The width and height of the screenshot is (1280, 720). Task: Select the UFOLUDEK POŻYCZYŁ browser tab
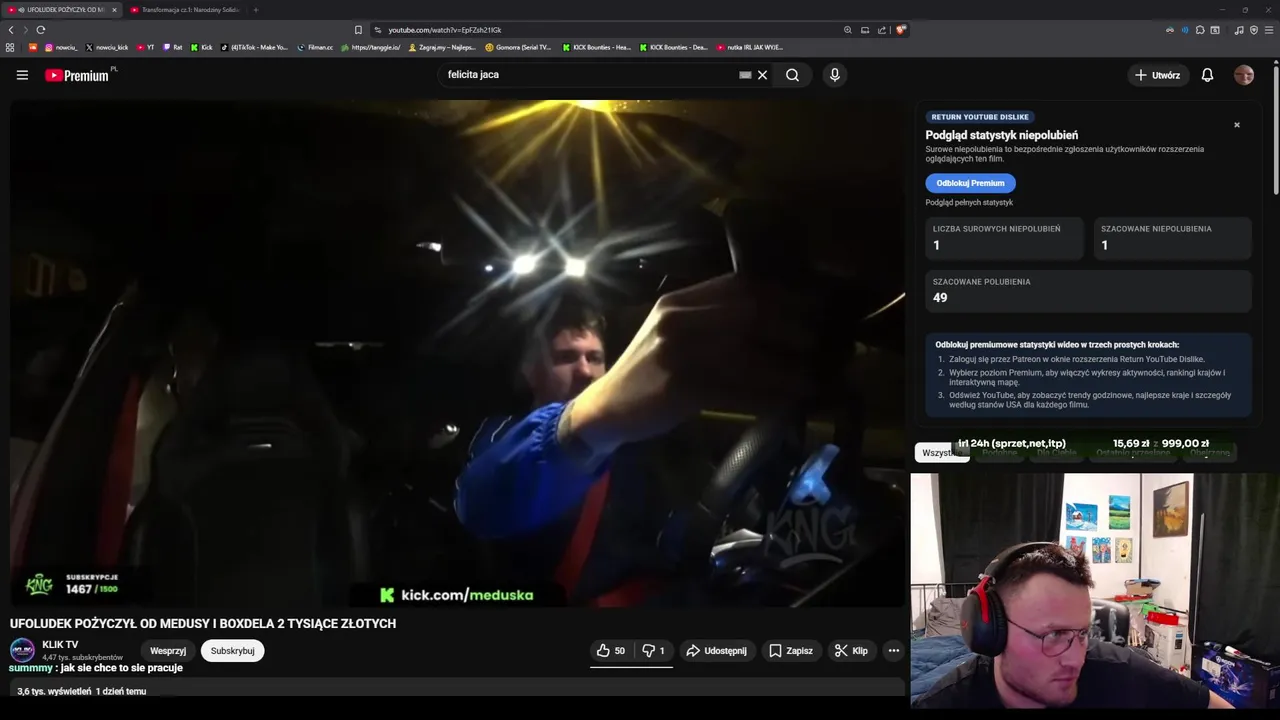point(62,10)
